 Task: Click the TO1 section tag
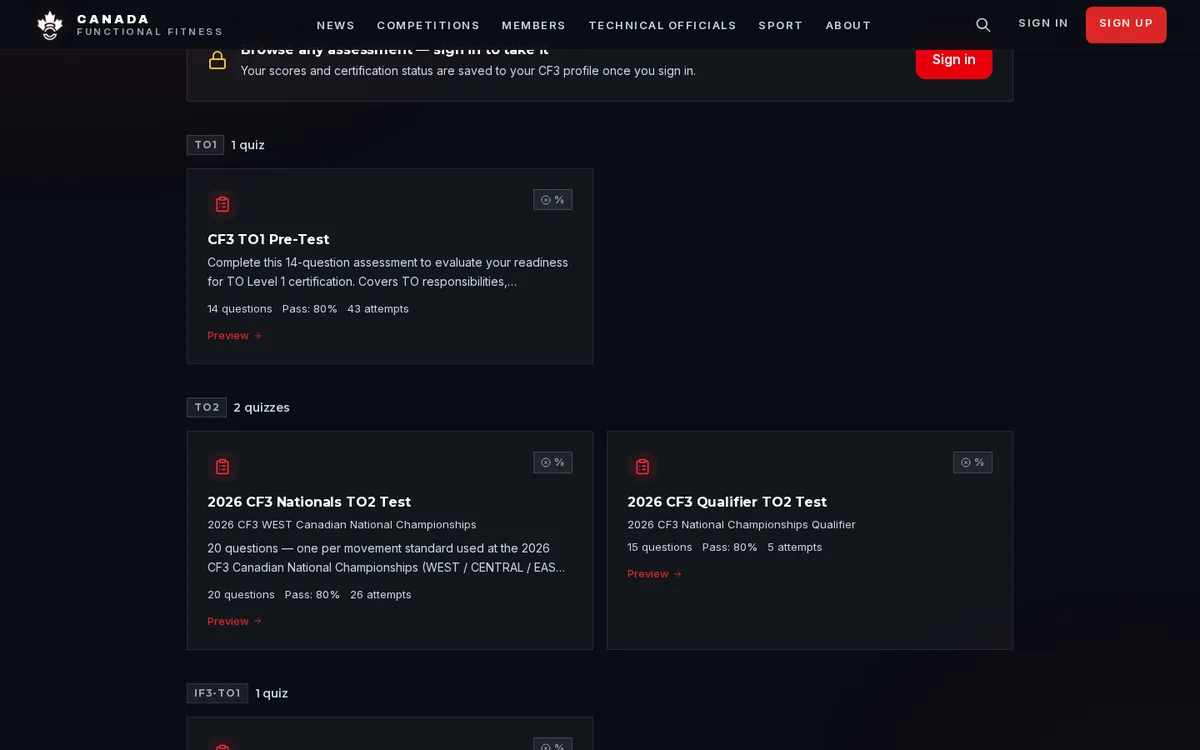point(205,145)
